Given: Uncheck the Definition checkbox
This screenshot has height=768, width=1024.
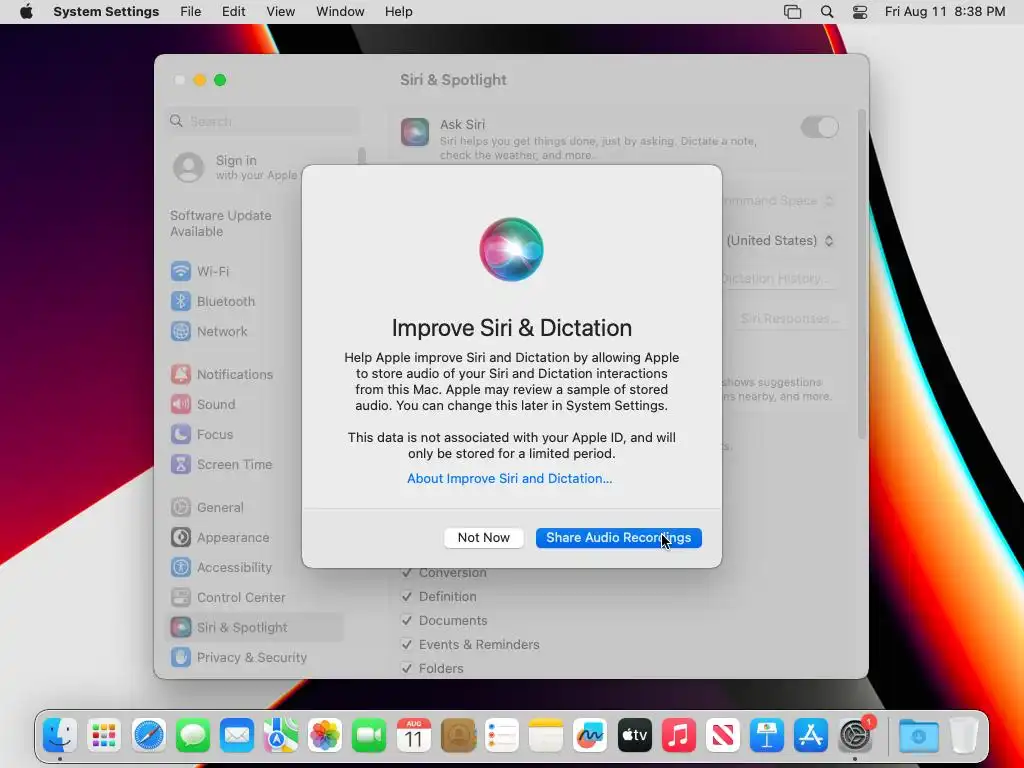Looking at the screenshot, I should click(407, 596).
